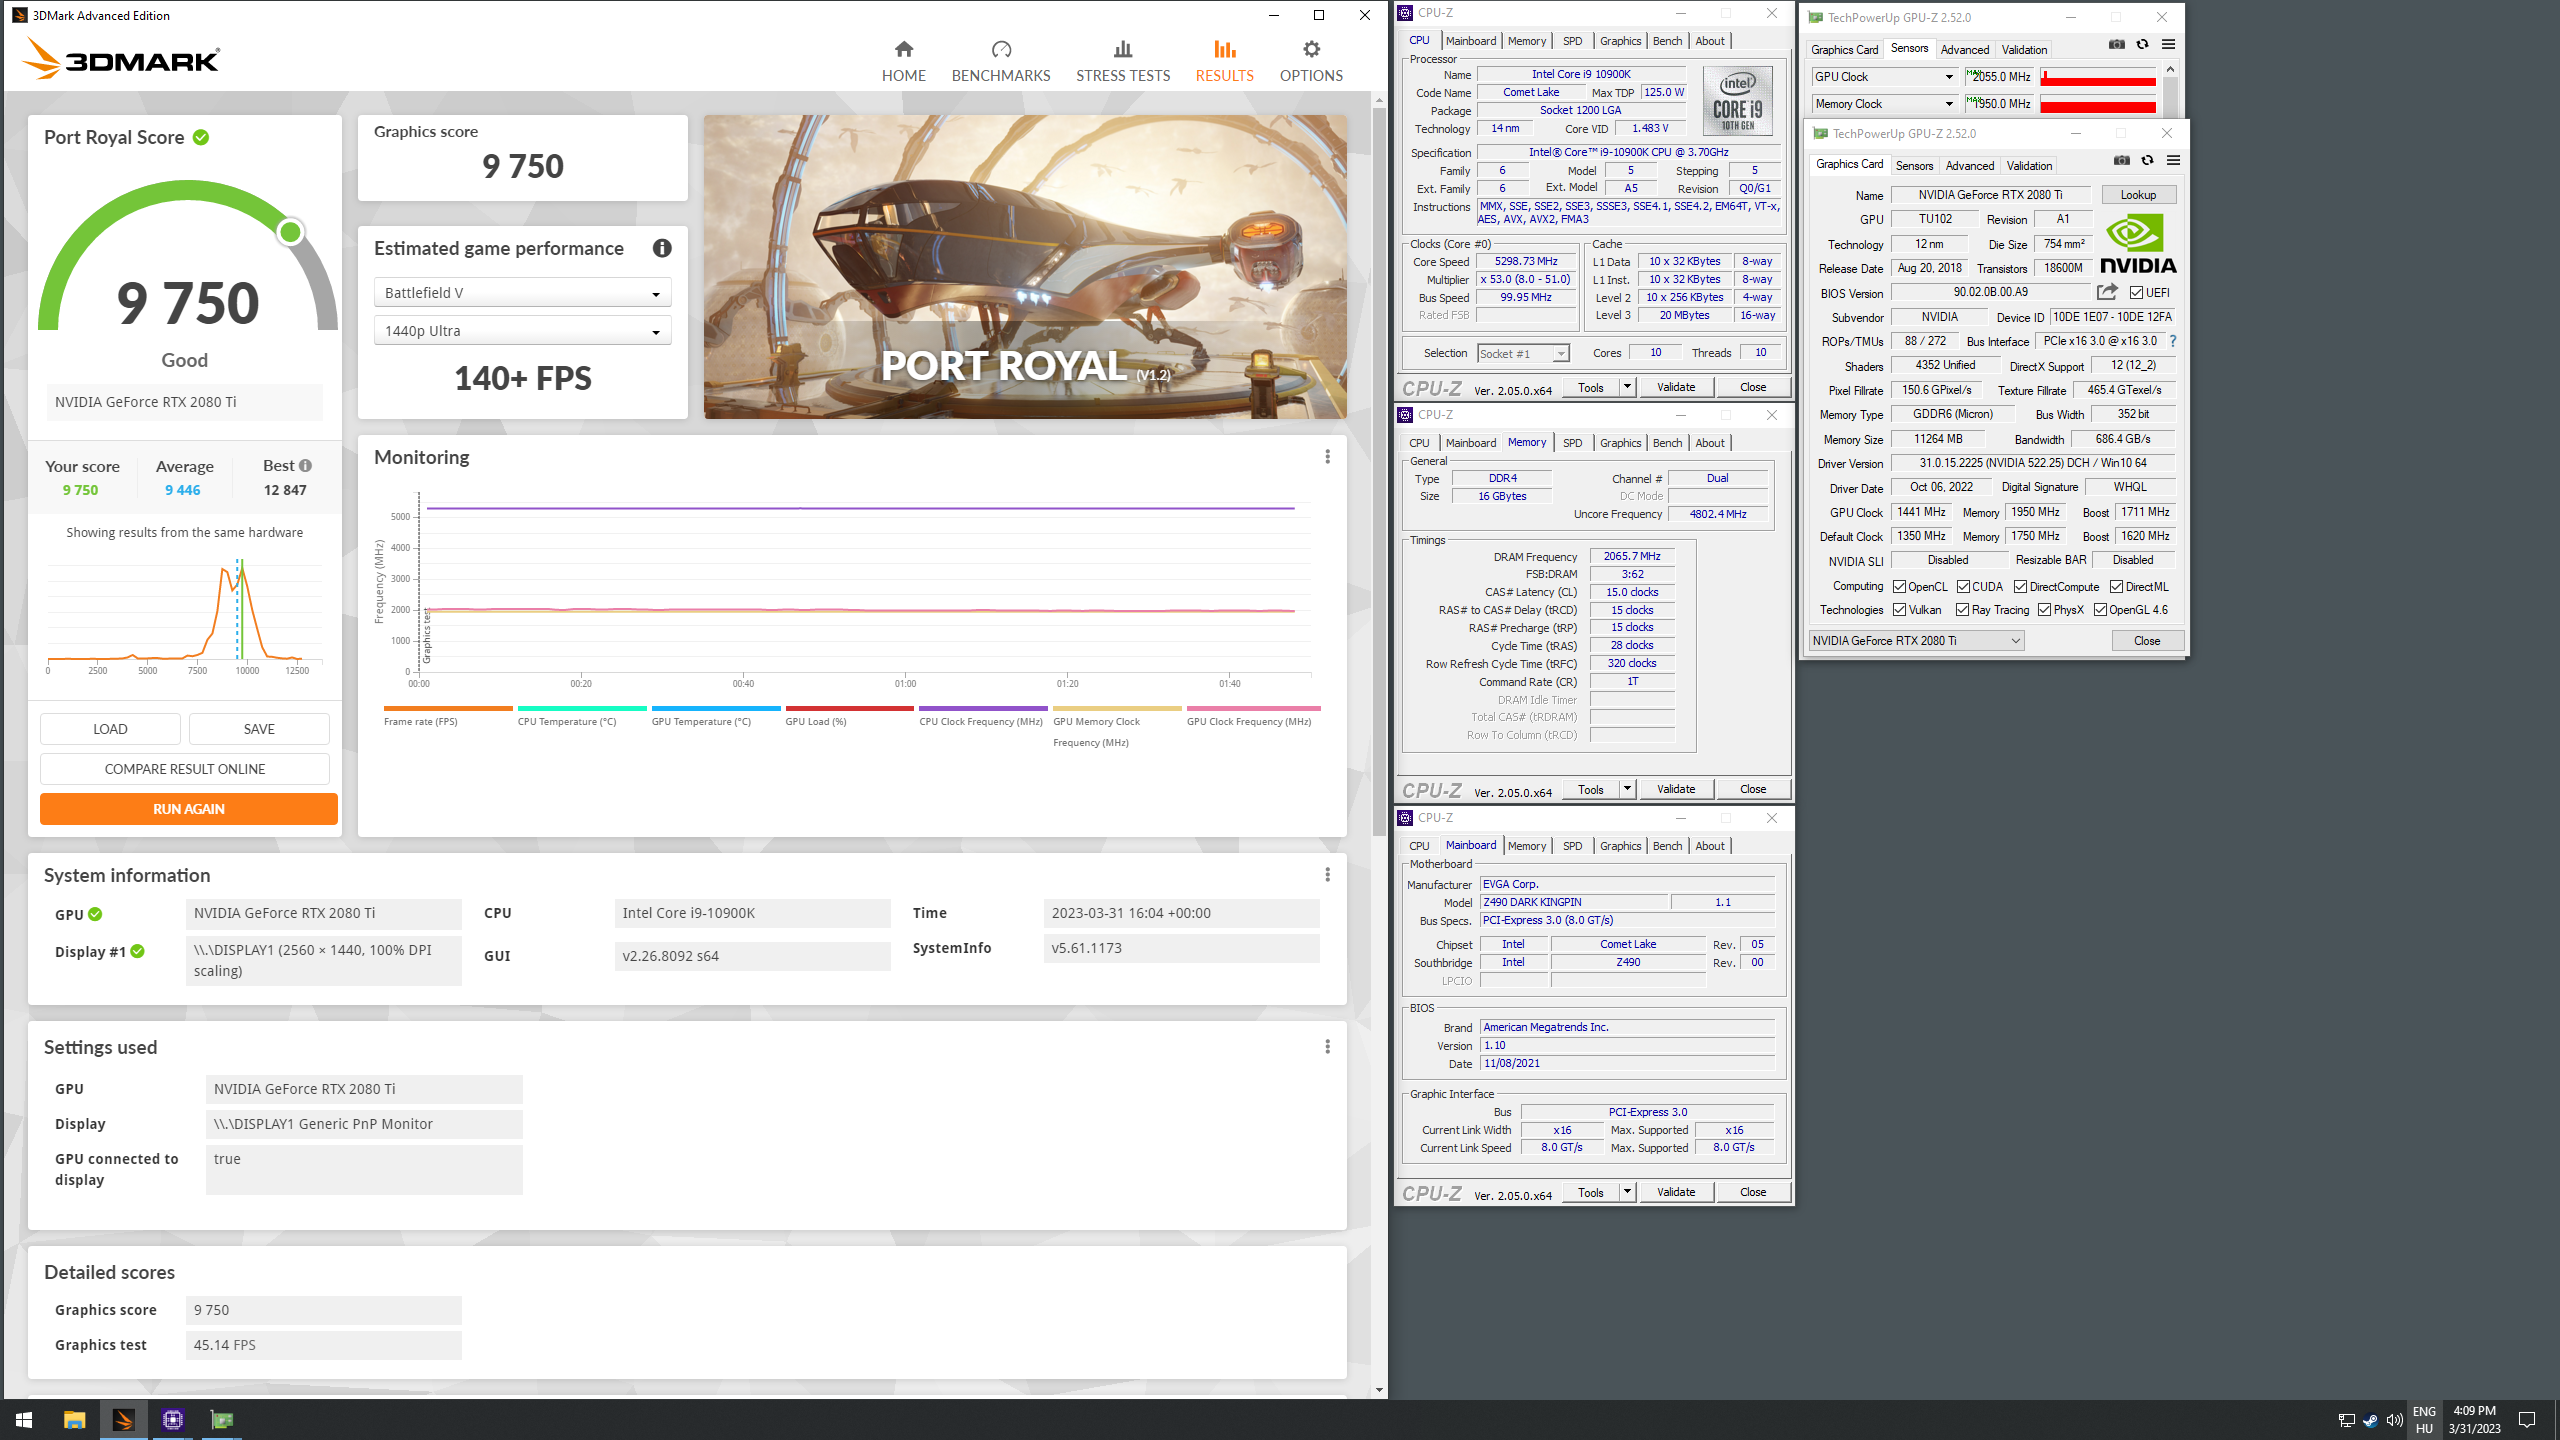Open Memory Clock sensor dropdown
2560x1440 pixels.
(1884, 104)
